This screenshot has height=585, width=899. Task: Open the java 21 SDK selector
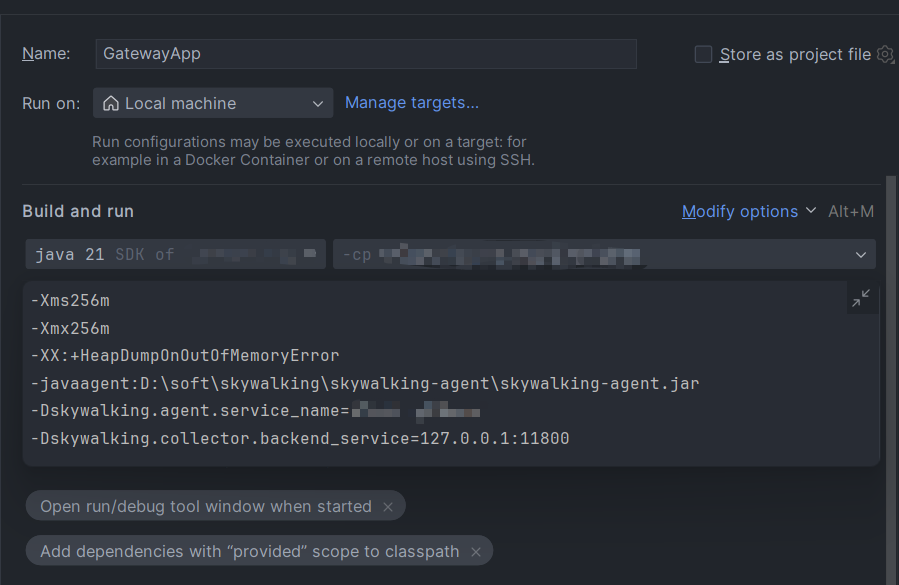[176, 255]
